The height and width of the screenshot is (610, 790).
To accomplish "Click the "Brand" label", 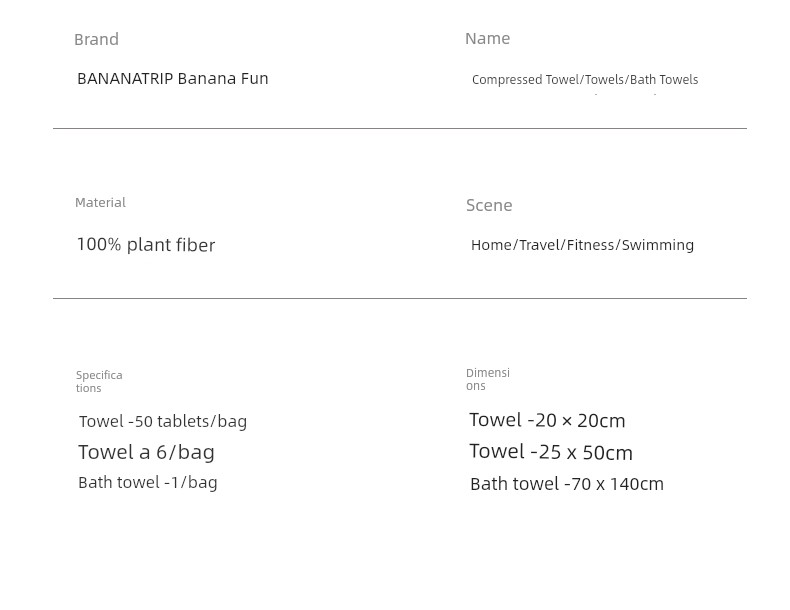I will pos(96,40).
